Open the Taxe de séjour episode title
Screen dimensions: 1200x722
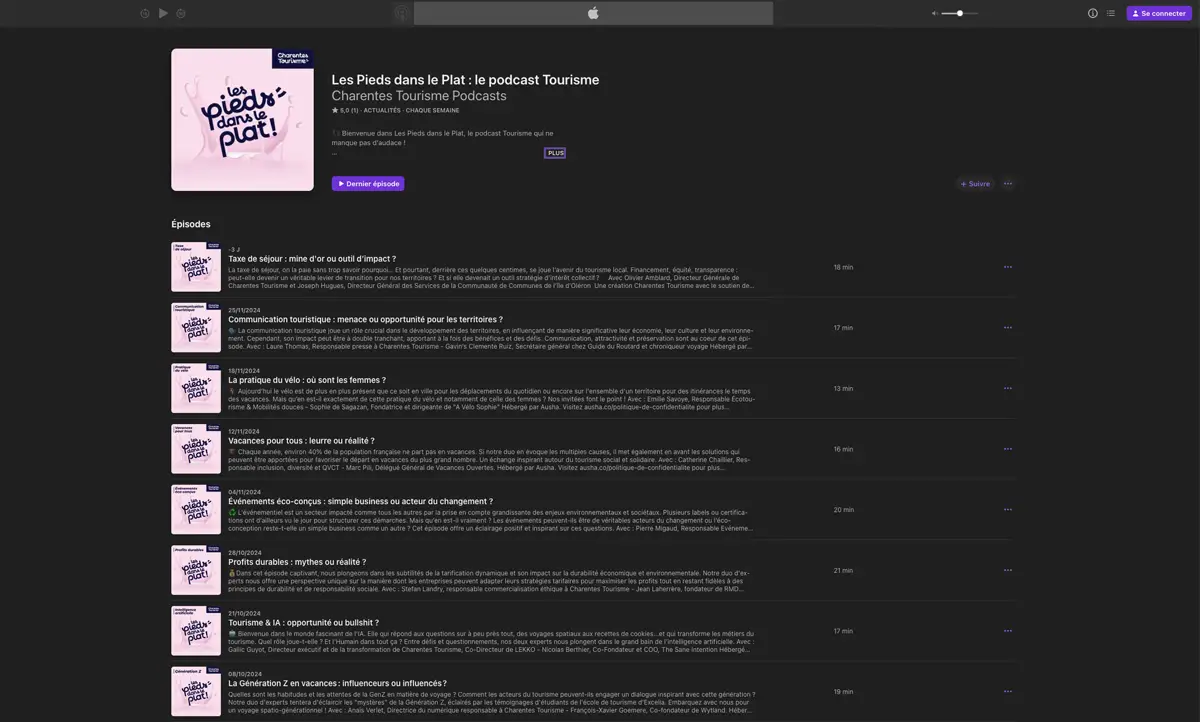(x=312, y=259)
